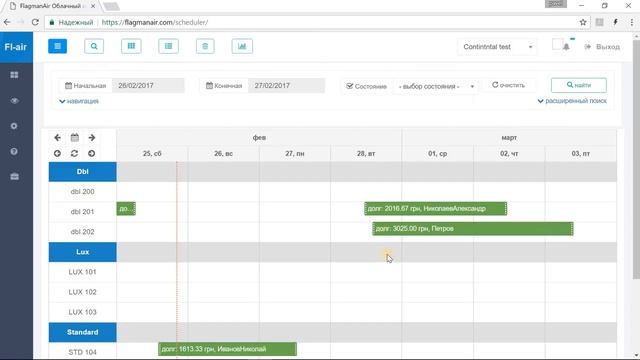
Task: Bookmark this page with star icon
Action: (583, 22)
